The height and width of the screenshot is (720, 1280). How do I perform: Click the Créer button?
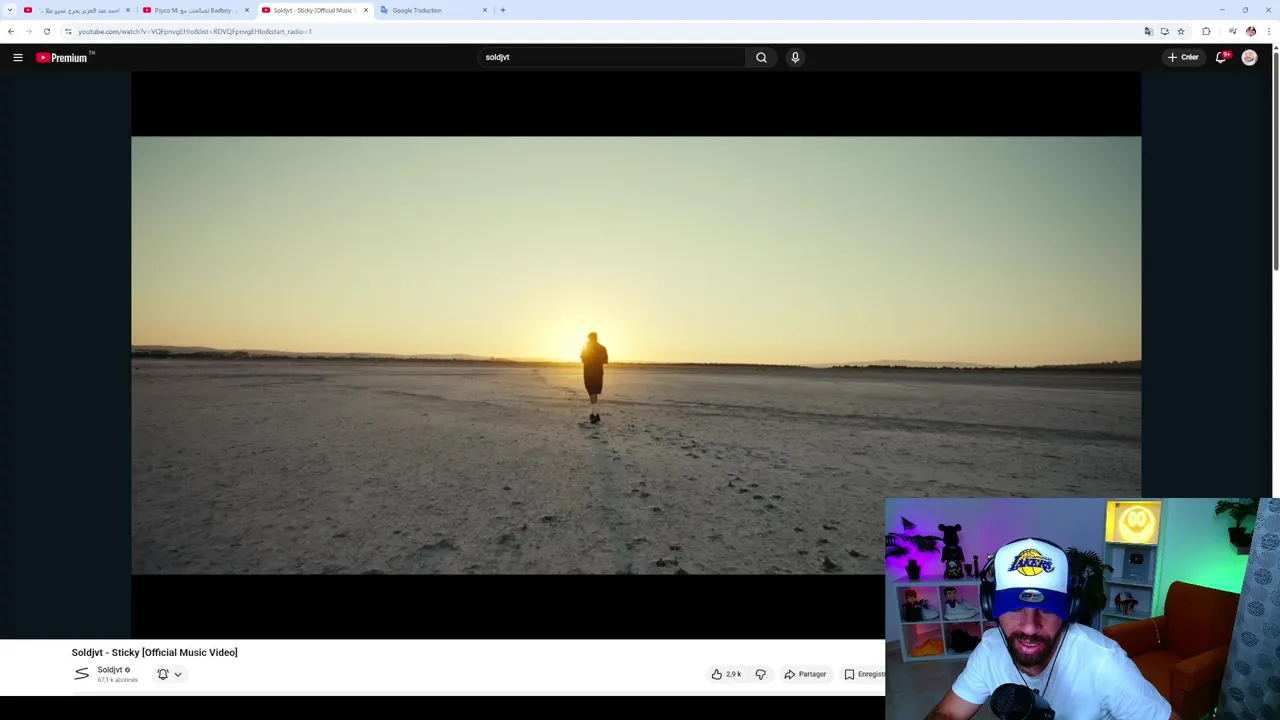pyautogui.click(x=1183, y=57)
